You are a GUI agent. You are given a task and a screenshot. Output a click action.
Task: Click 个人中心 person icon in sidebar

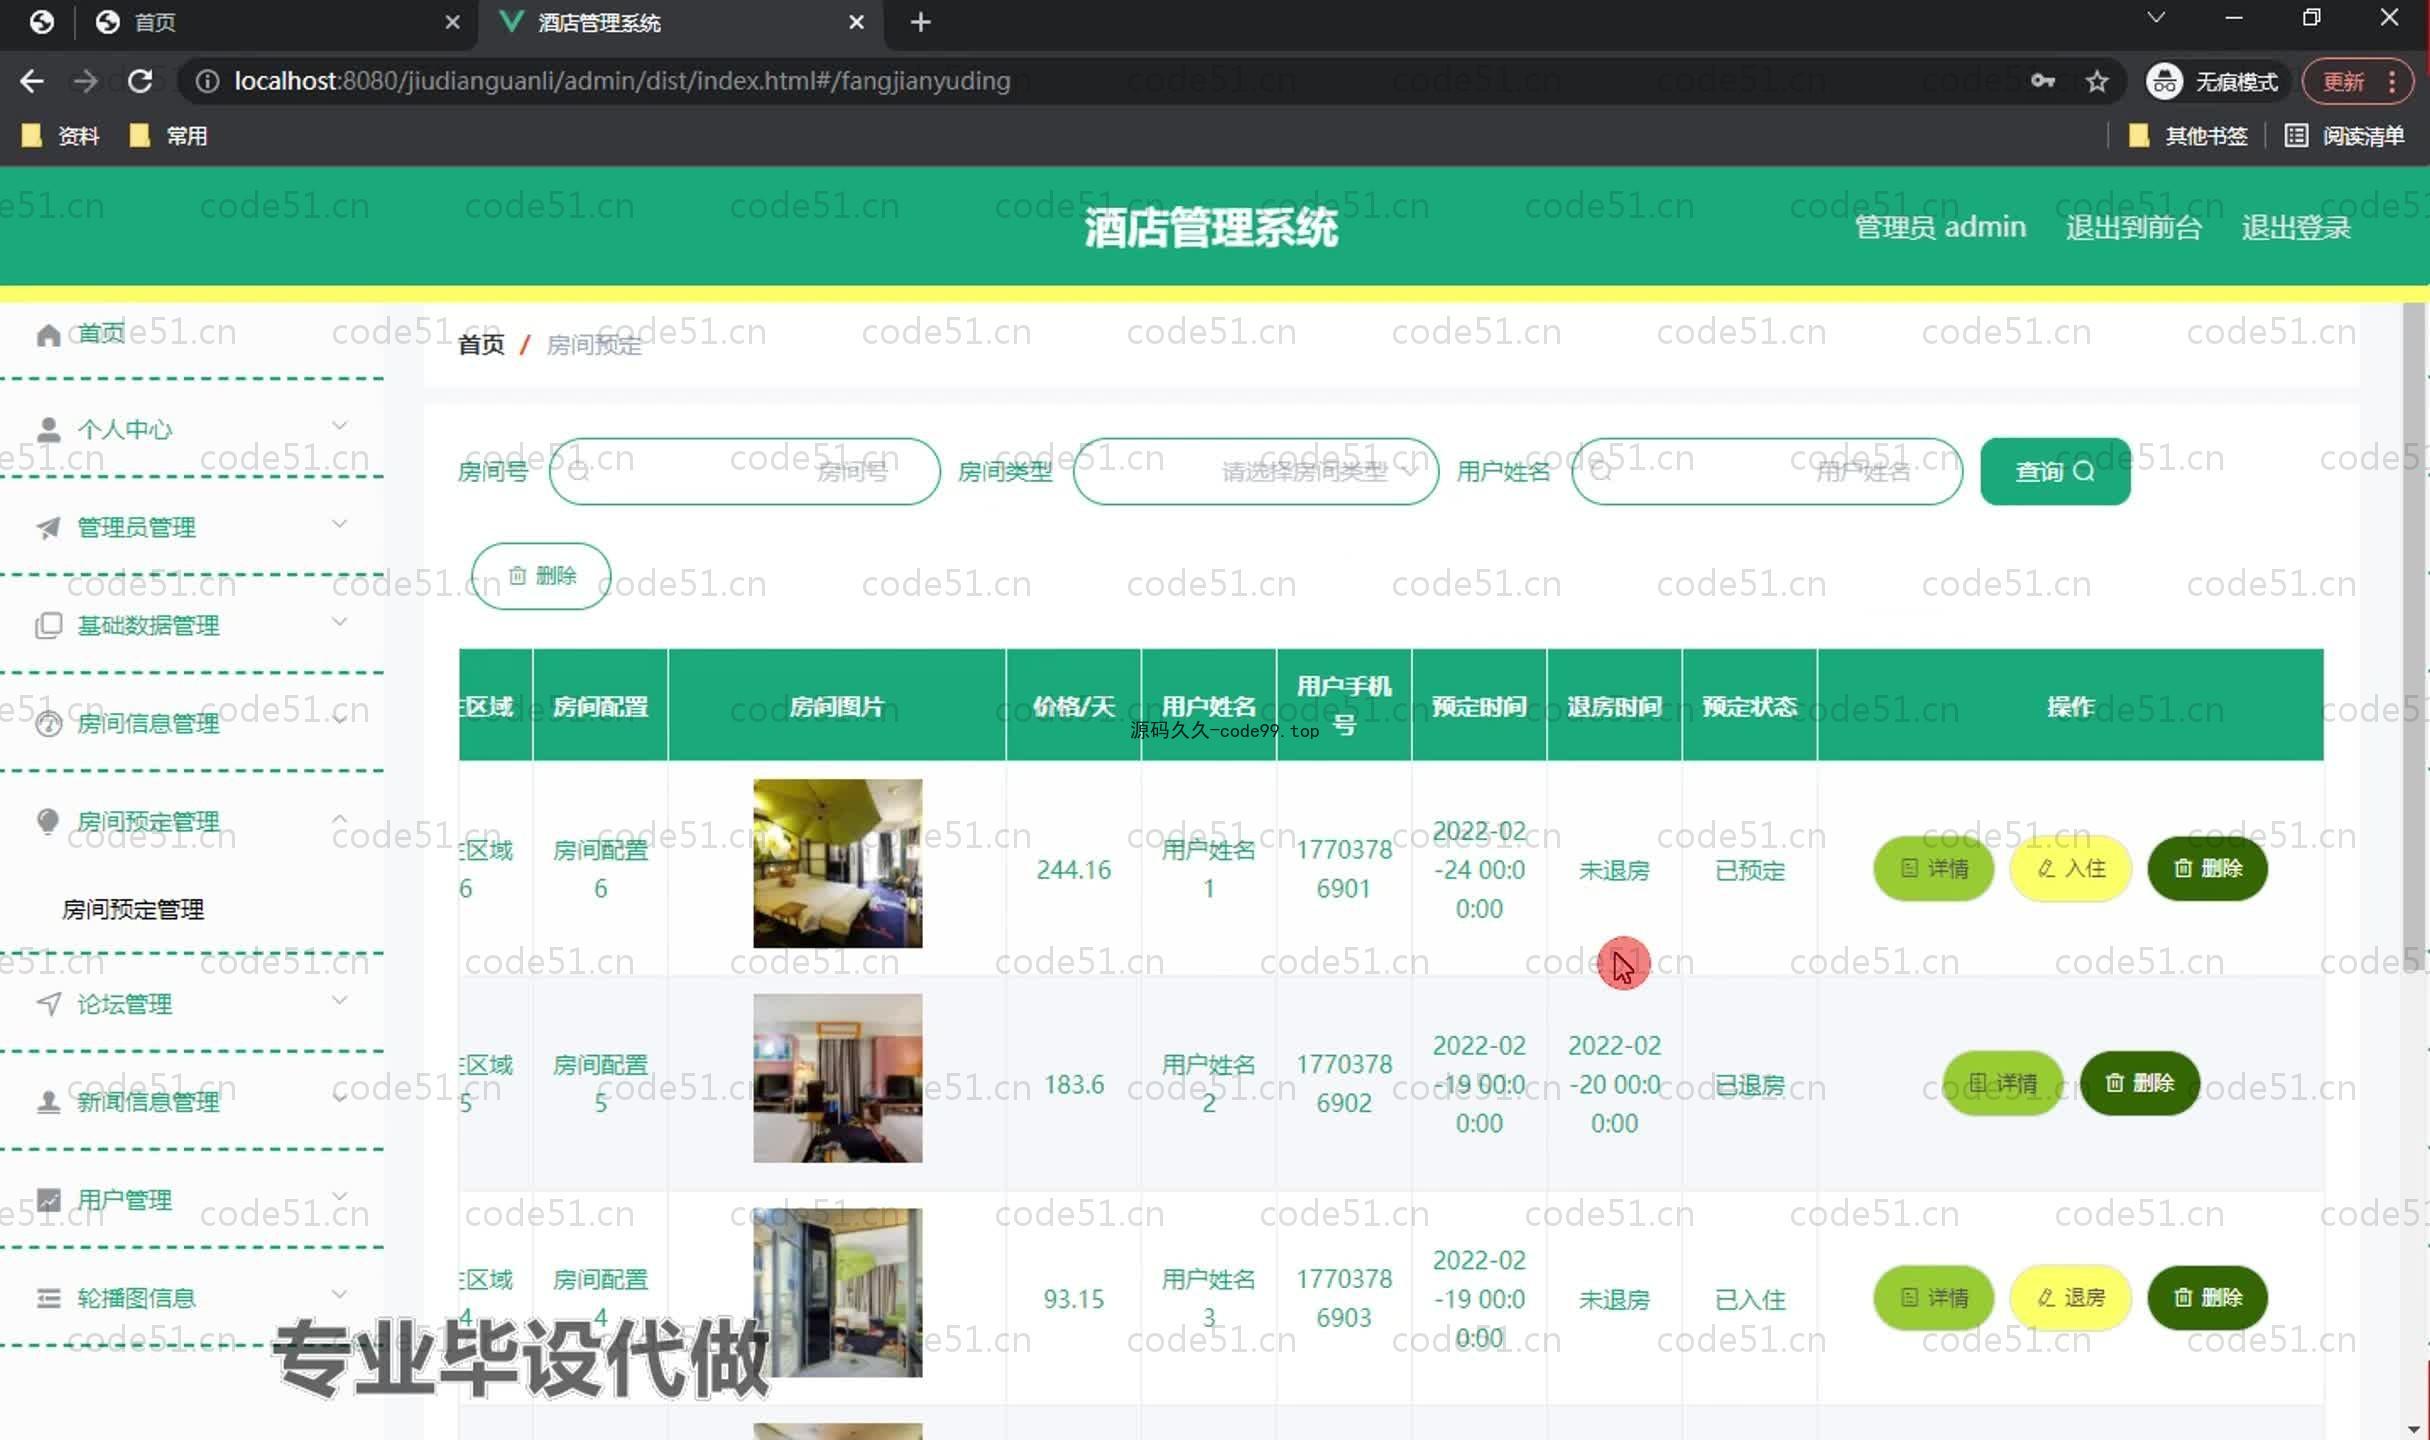click(x=48, y=430)
